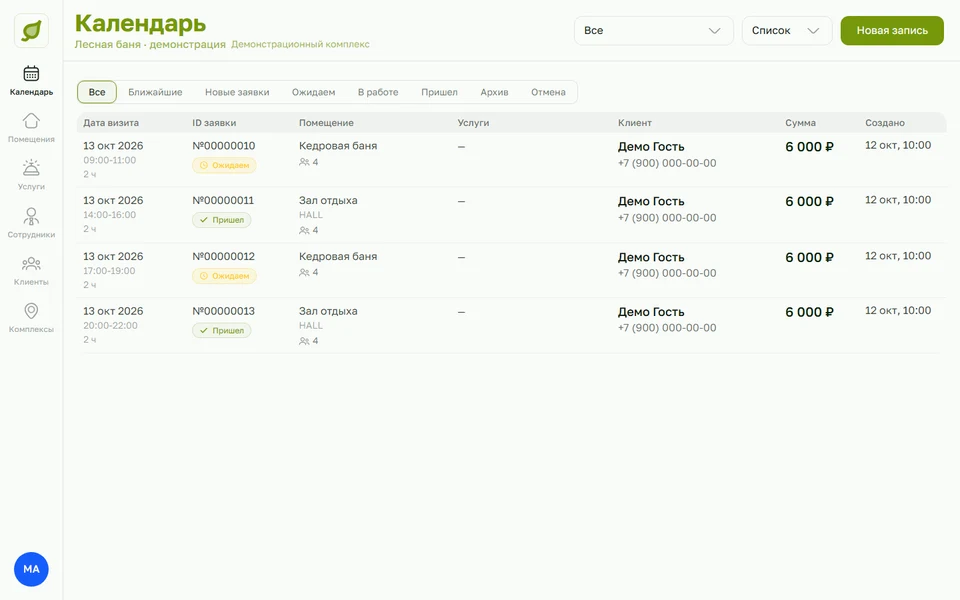Click HALL label in row №00000013

coord(310,326)
